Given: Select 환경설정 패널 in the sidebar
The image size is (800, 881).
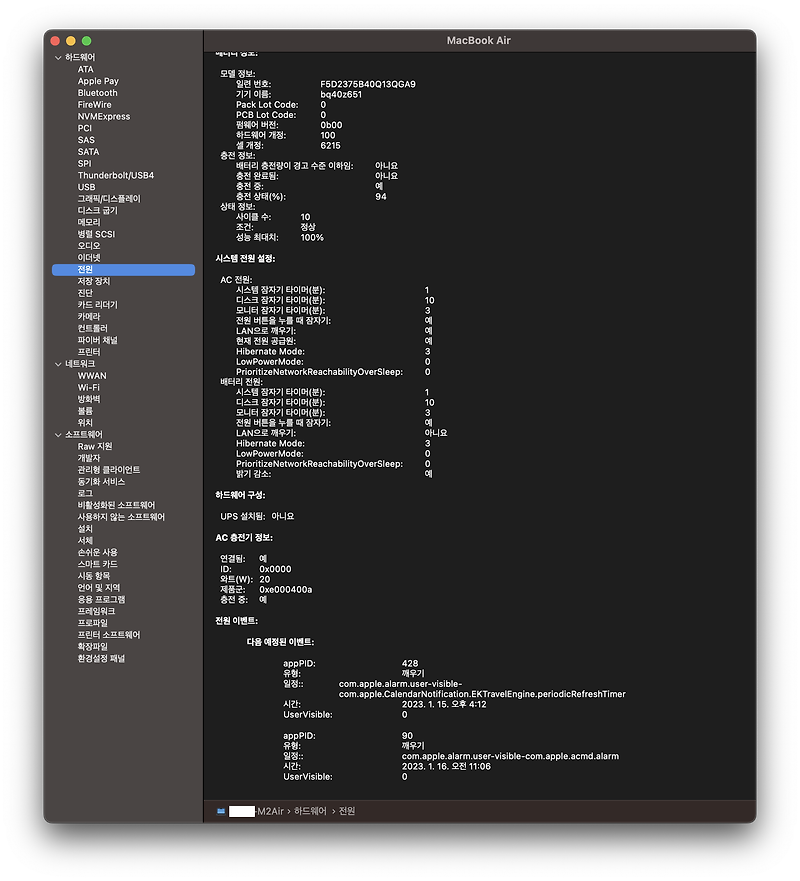Looking at the screenshot, I should coord(101,659).
